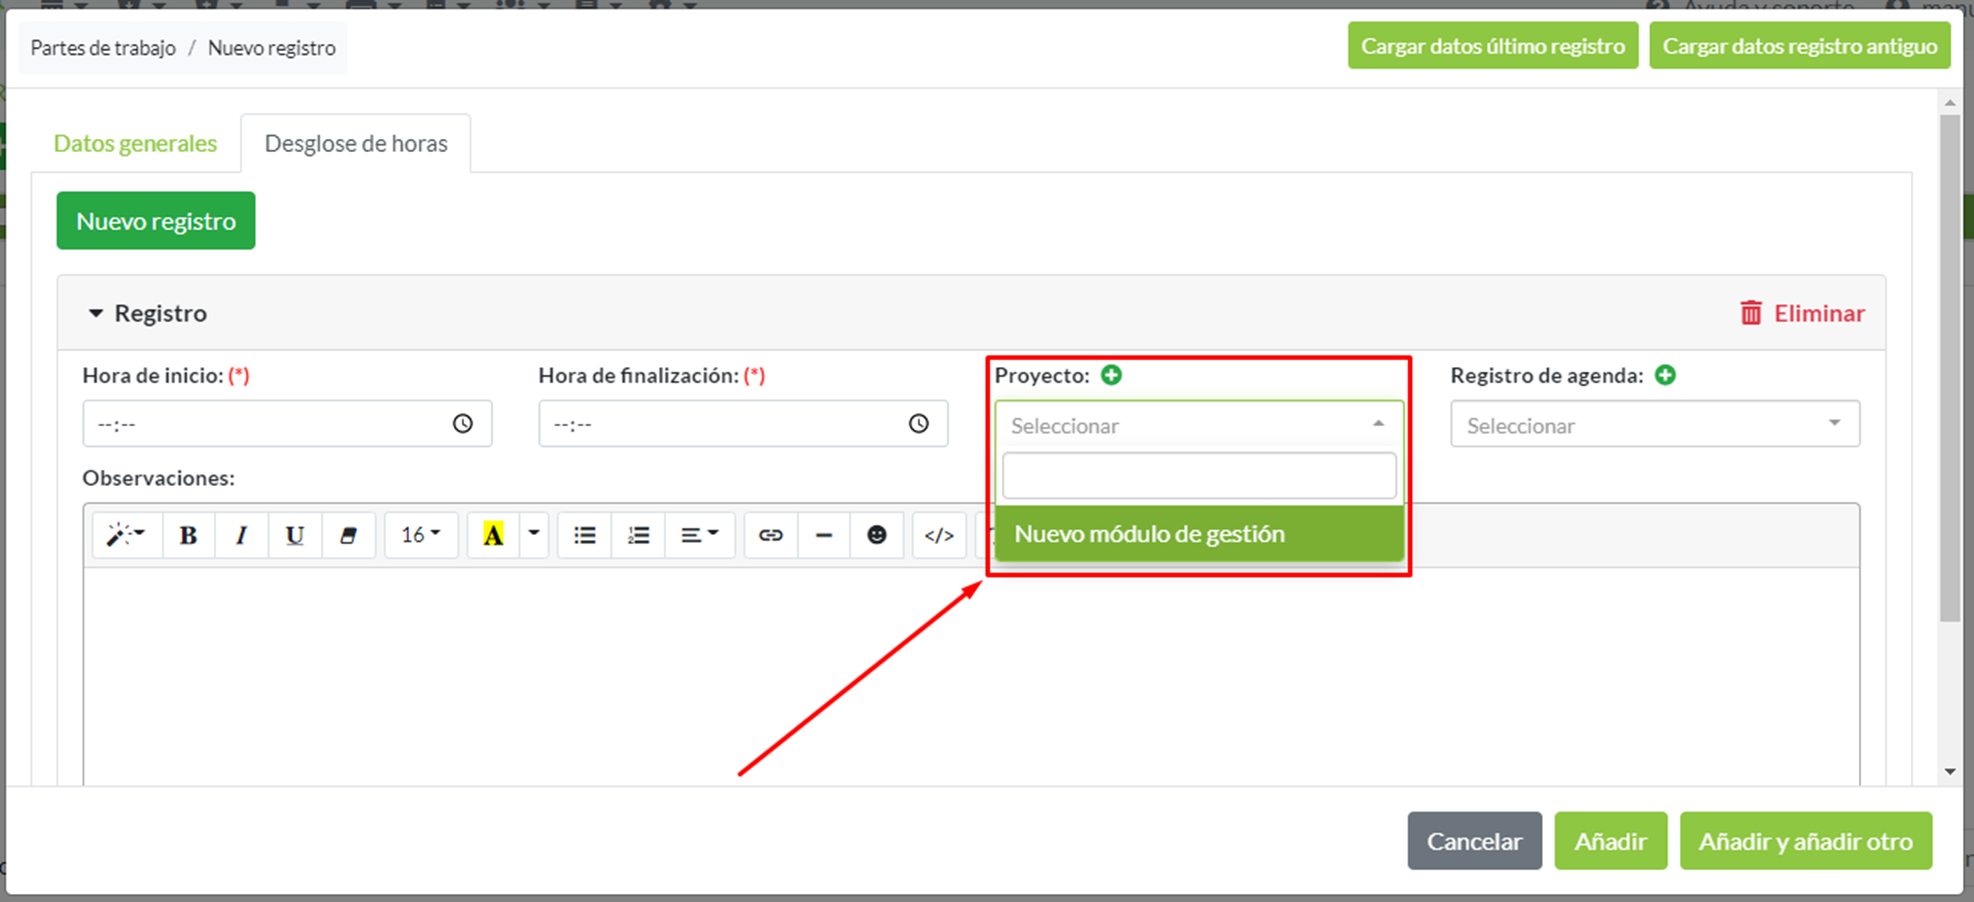Apply bold formatting in Observaciones editor
This screenshot has height=902, width=1974.
tap(187, 535)
